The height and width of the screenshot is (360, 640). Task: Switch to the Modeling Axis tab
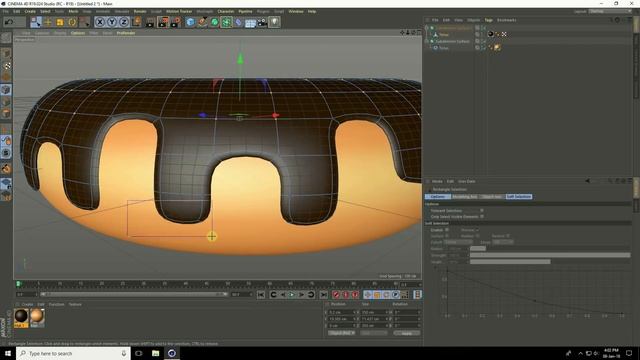464,197
